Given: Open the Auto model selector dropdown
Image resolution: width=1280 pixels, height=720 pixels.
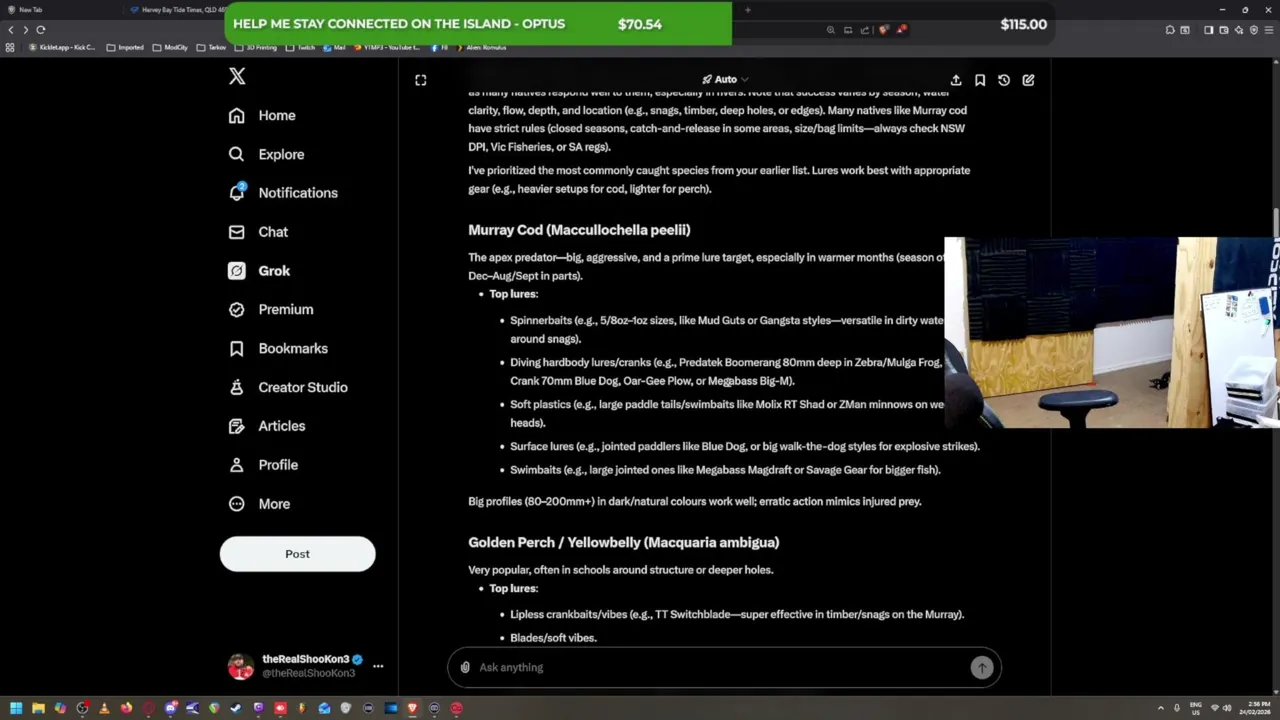Looking at the screenshot, I should [725, 80].
